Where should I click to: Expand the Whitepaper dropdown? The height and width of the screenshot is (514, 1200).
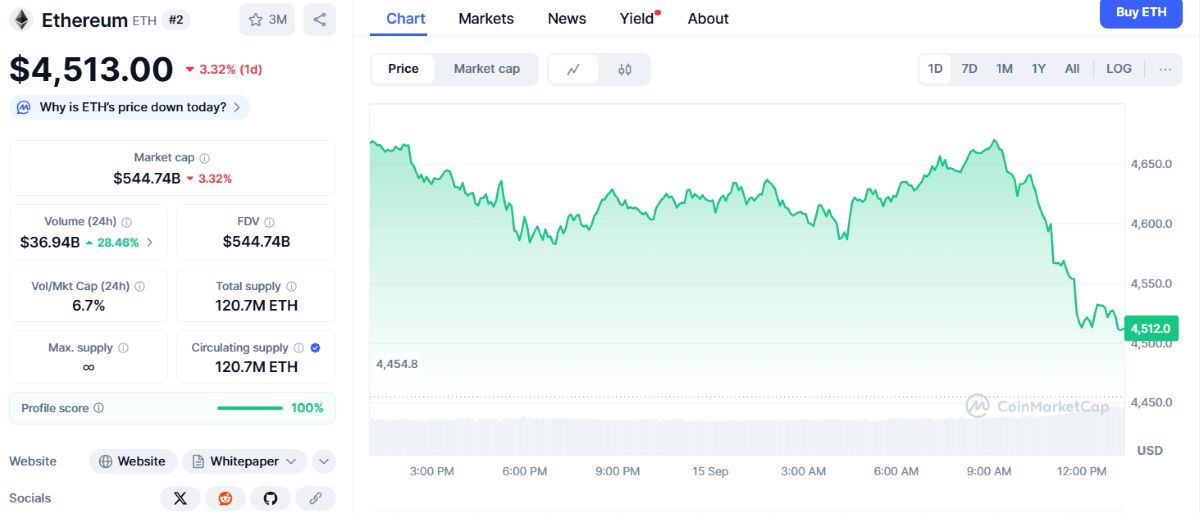291,461
